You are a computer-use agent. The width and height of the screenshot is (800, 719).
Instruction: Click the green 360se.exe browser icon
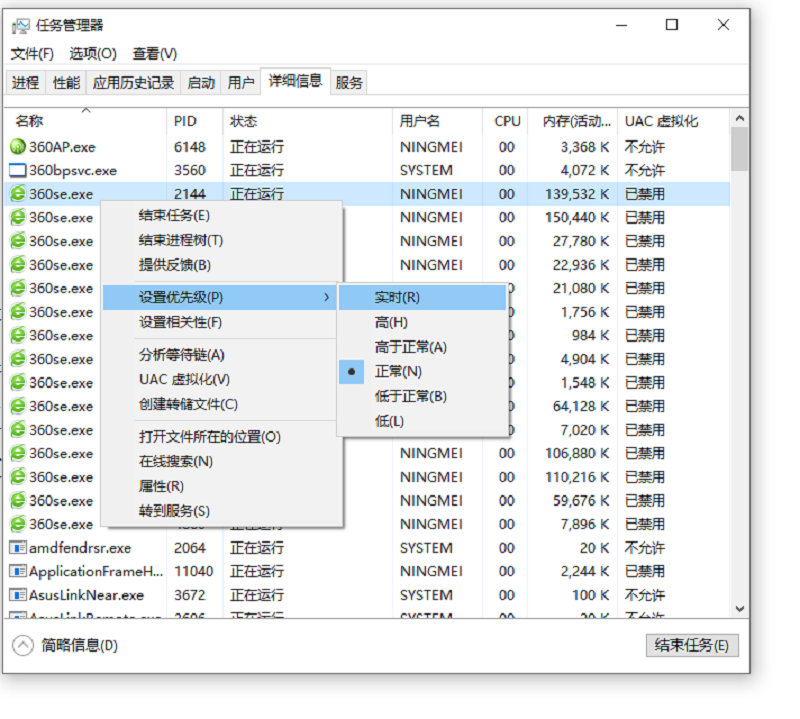pyautogui.click(x=19, y=194)
